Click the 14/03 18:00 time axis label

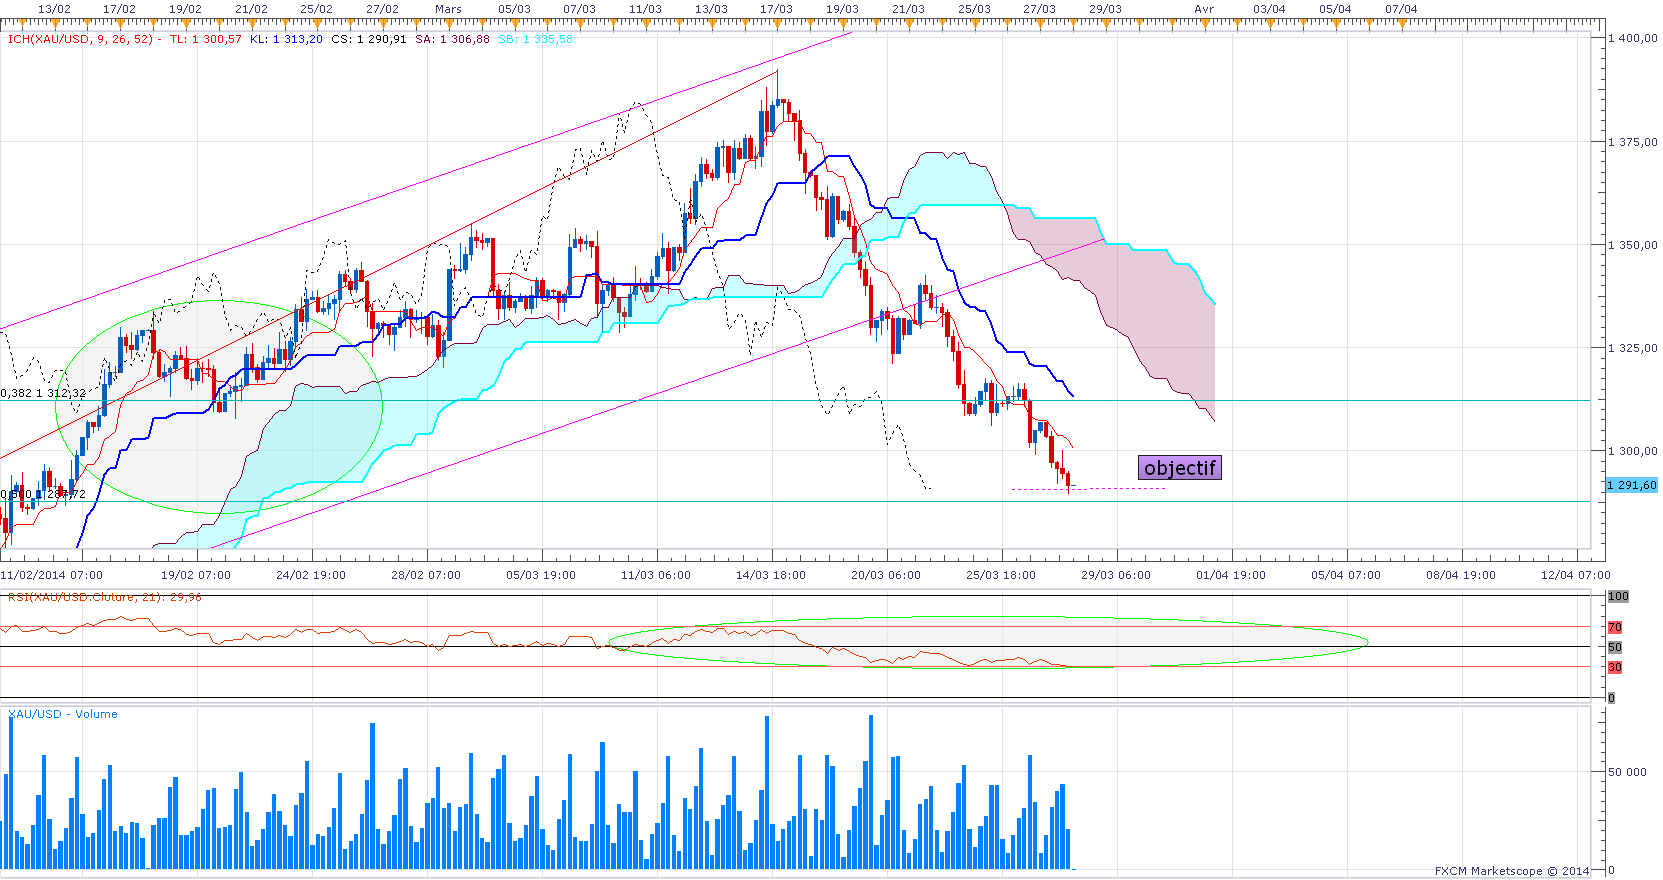tap(771, 575)
